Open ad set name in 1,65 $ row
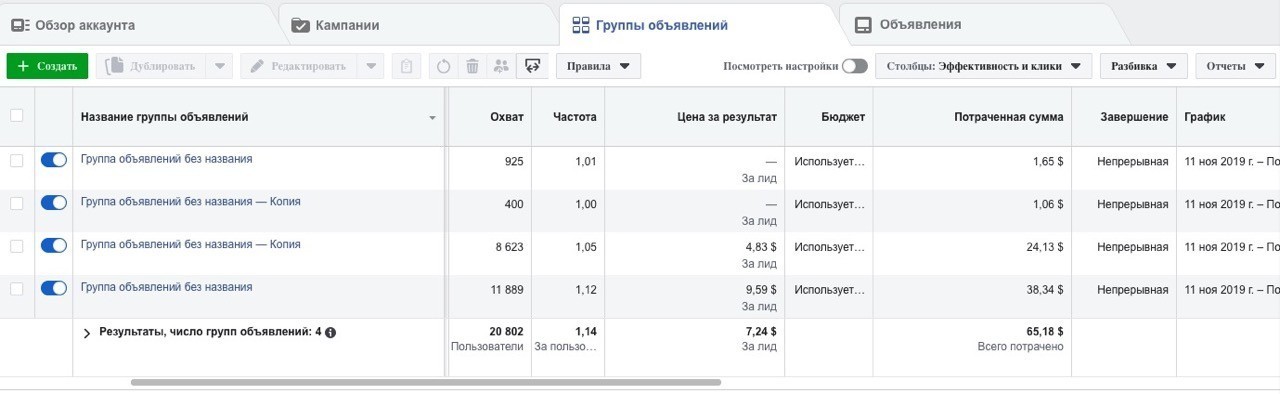The image size is (1280, 394). point(166,159)
